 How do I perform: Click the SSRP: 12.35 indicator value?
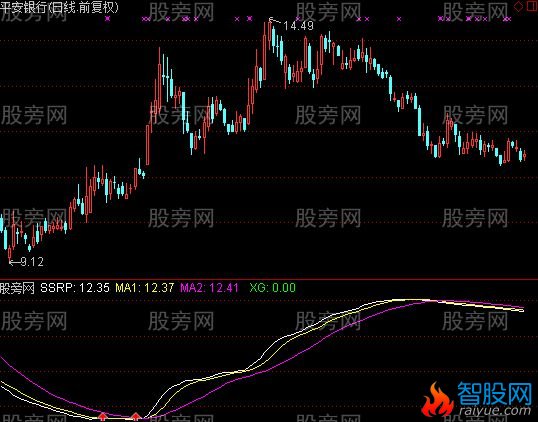[75, 288]
